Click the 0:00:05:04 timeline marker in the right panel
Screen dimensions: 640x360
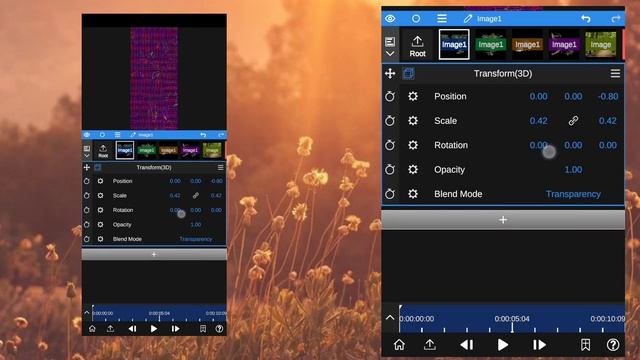512,319
